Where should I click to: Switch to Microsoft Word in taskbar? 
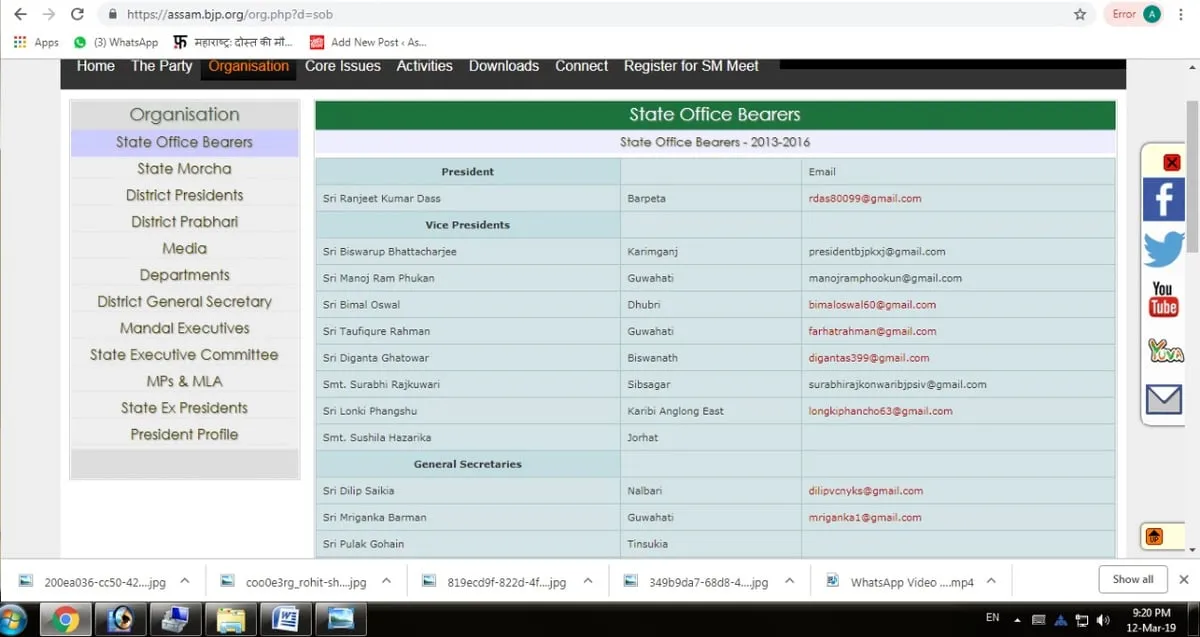pyautogui.click(x=285, y=620)
